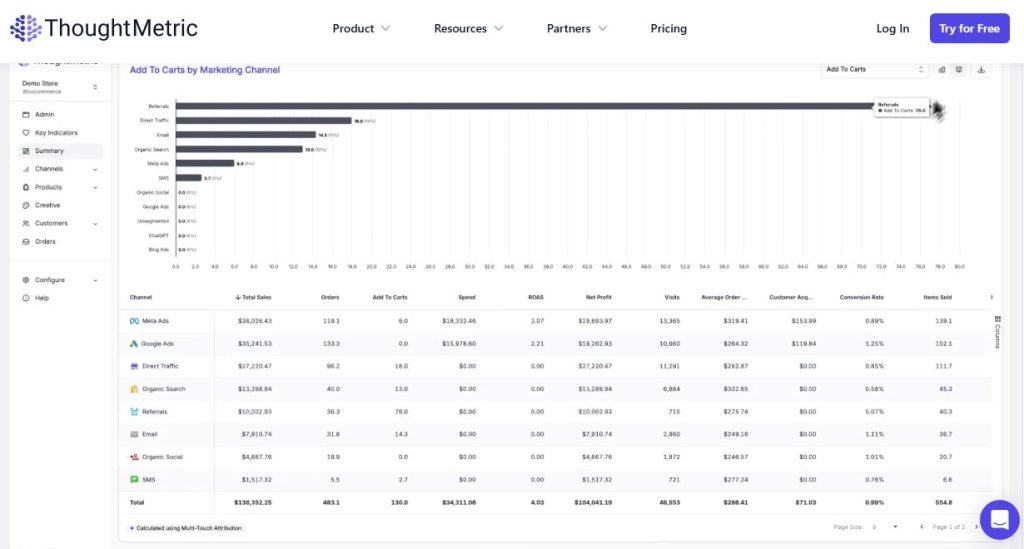Download the Add To Carts chart
This screenshot has height=549, width=1024.
(x=981, y=69)
